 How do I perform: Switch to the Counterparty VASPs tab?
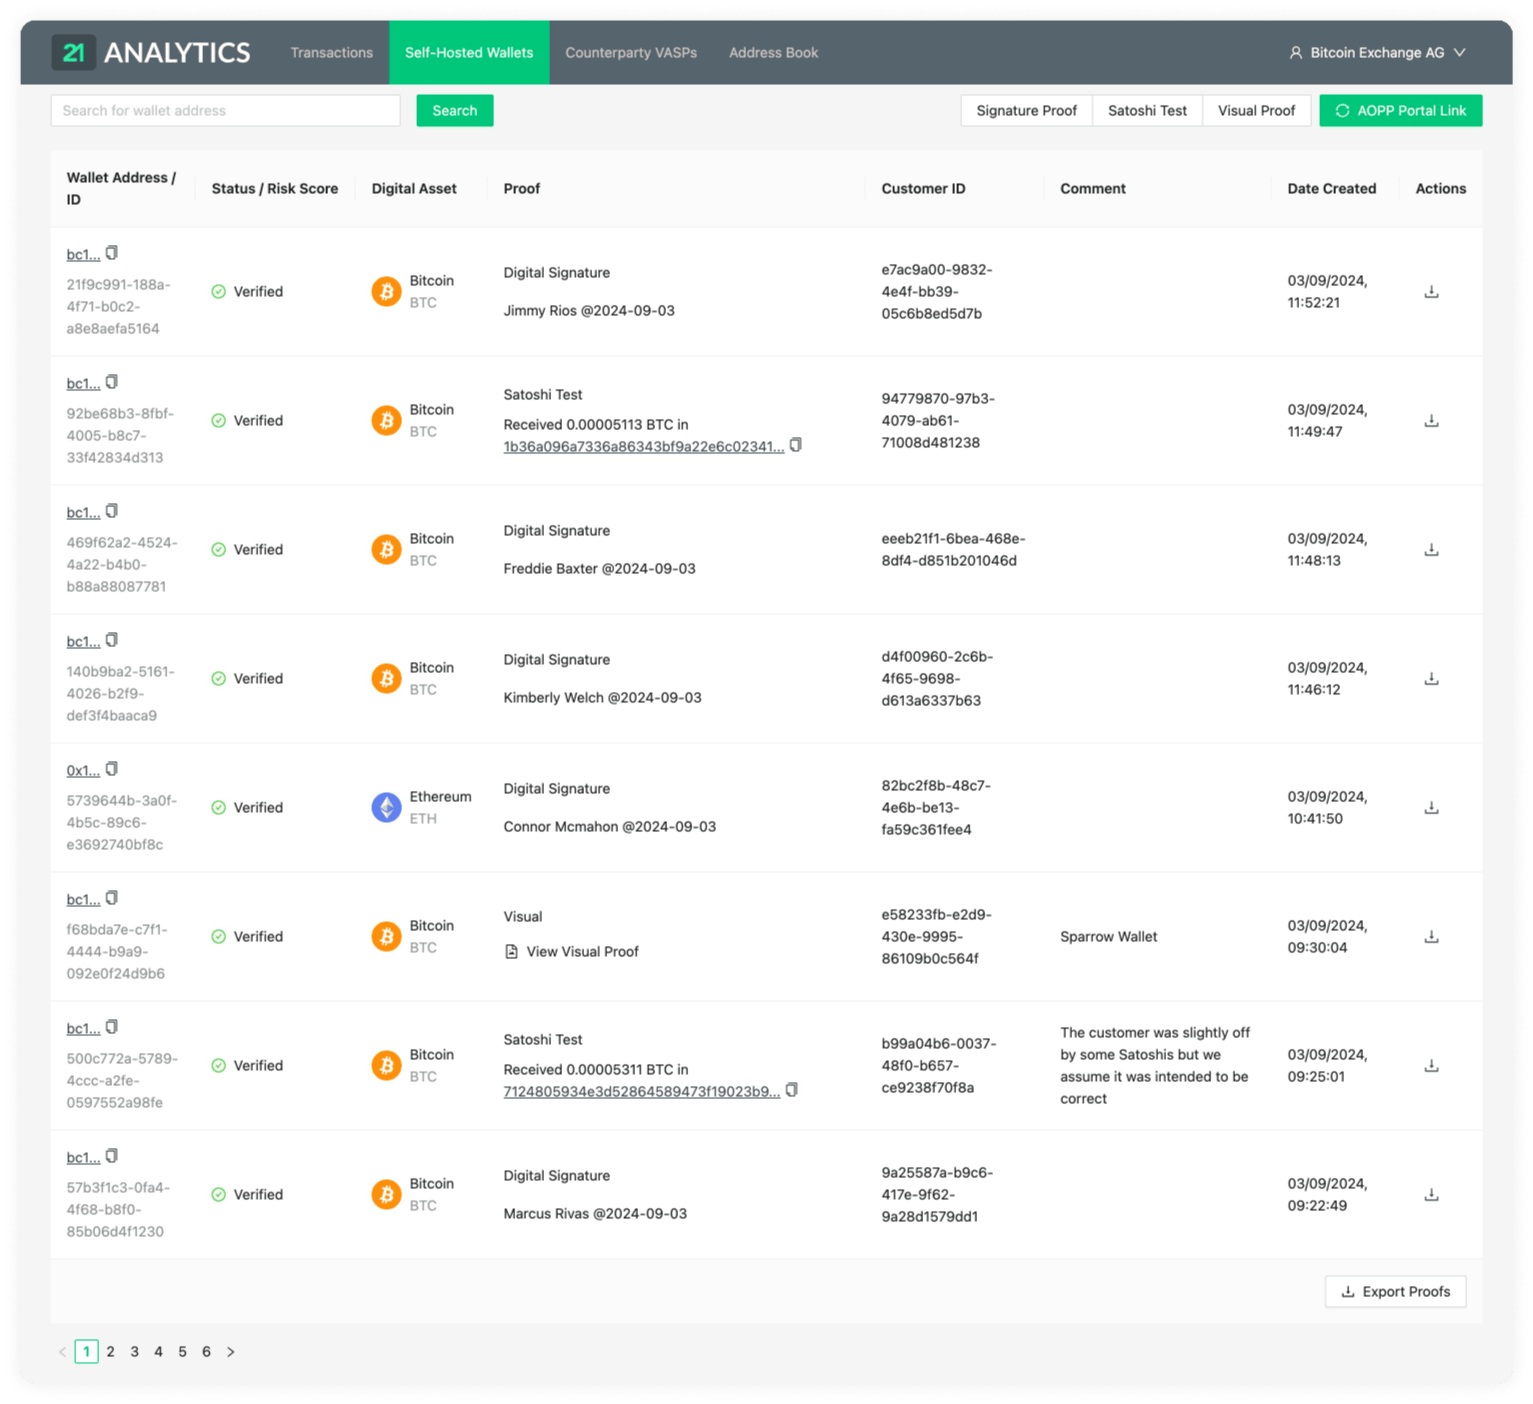tap(630, 52)
